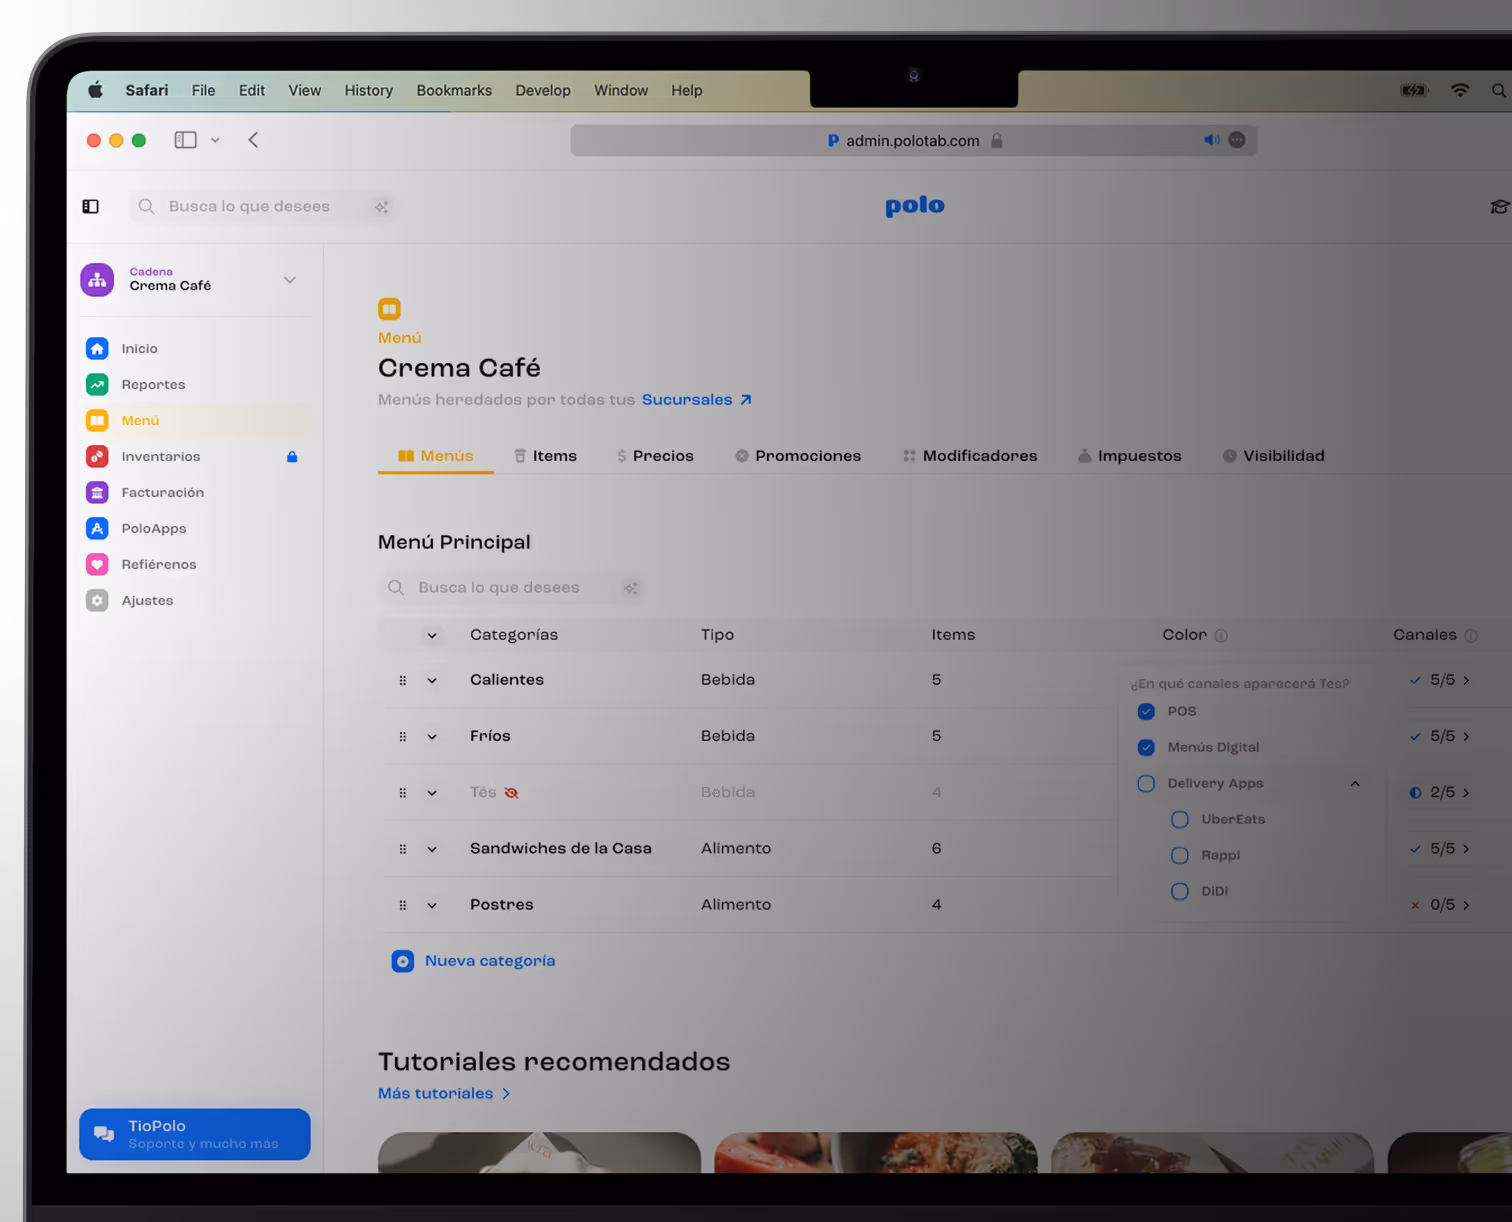Click the Color info icon
This screenshot has height=1222, width=1512.
tap(1221, 635)
